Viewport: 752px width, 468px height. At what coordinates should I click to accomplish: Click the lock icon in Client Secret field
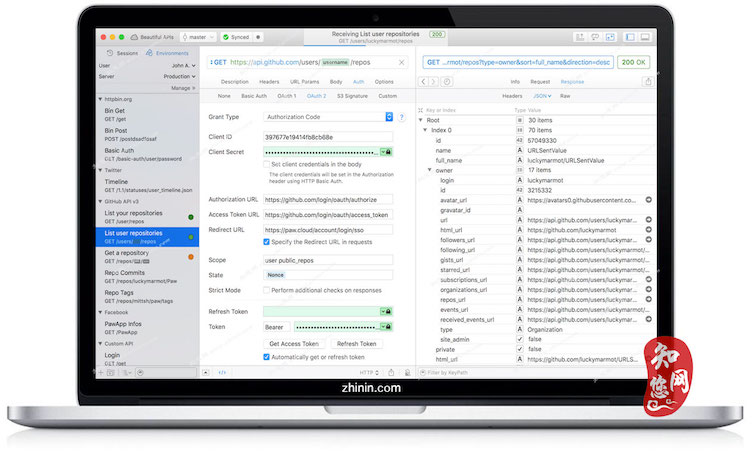[388, 152]
